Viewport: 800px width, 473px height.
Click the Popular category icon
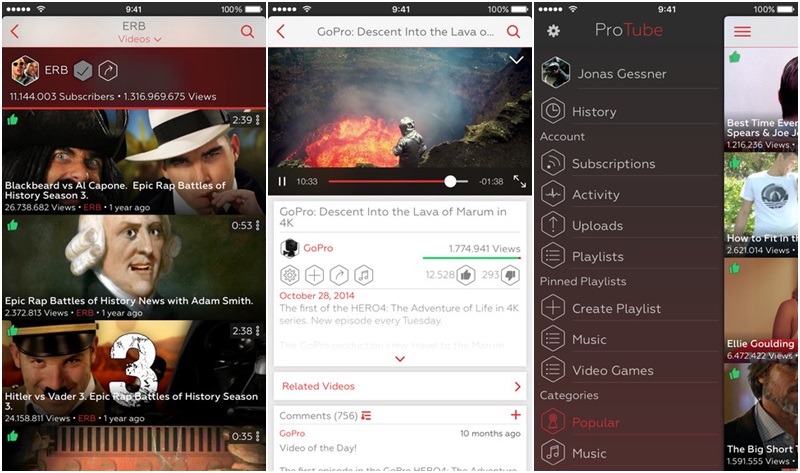tap(553, 421)
